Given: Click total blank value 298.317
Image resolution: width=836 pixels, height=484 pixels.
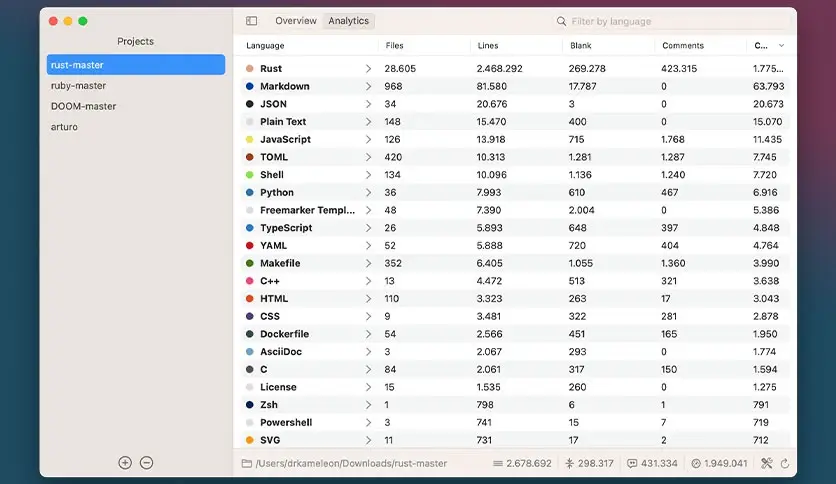Looking at the screenshot, I should pos(596,464).
